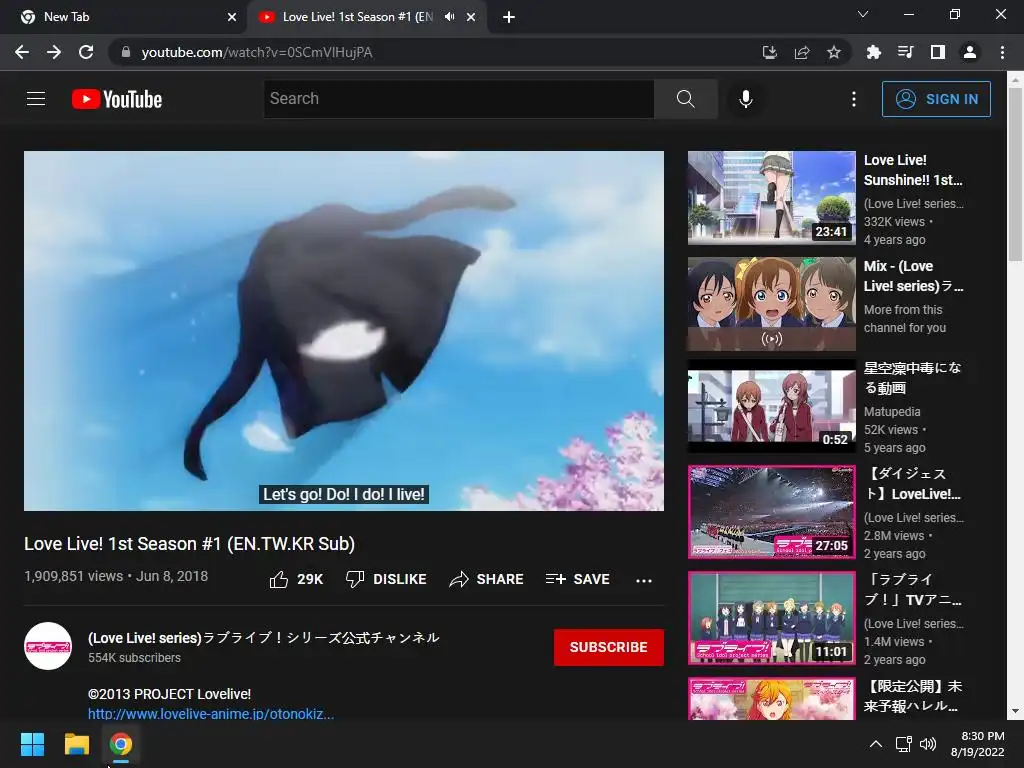1024x768 pixels.
Task: Subscribe to the Love Live channel
Action: (609, 647)
